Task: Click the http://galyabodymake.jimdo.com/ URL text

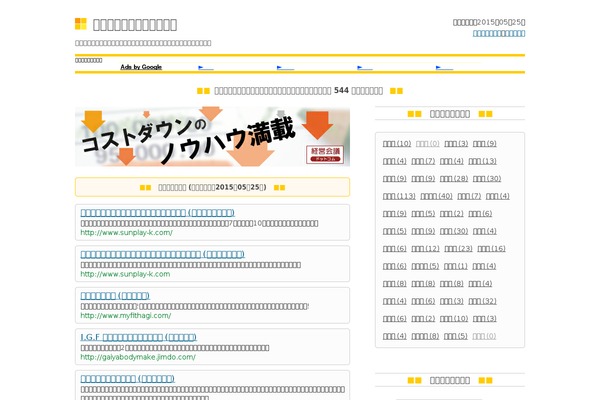Action: click(x=138, y=357)
